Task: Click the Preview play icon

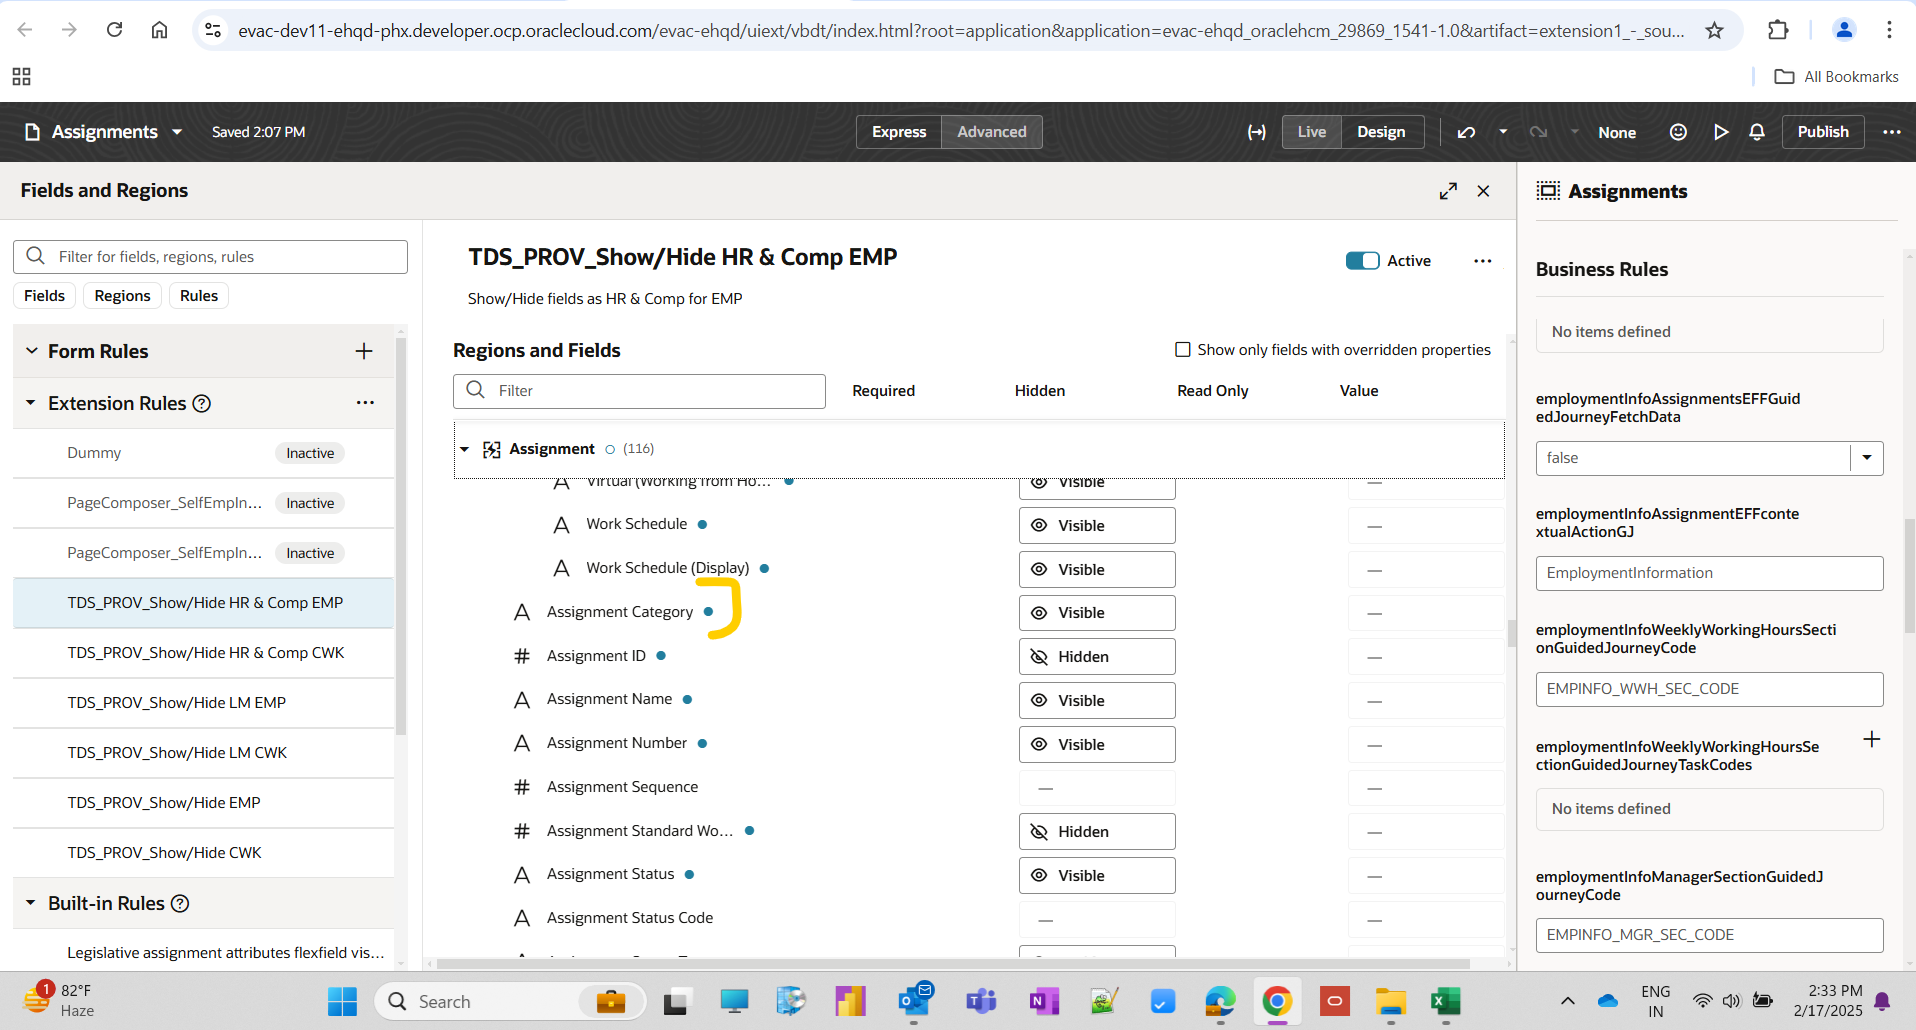Action: [1720, 132]
